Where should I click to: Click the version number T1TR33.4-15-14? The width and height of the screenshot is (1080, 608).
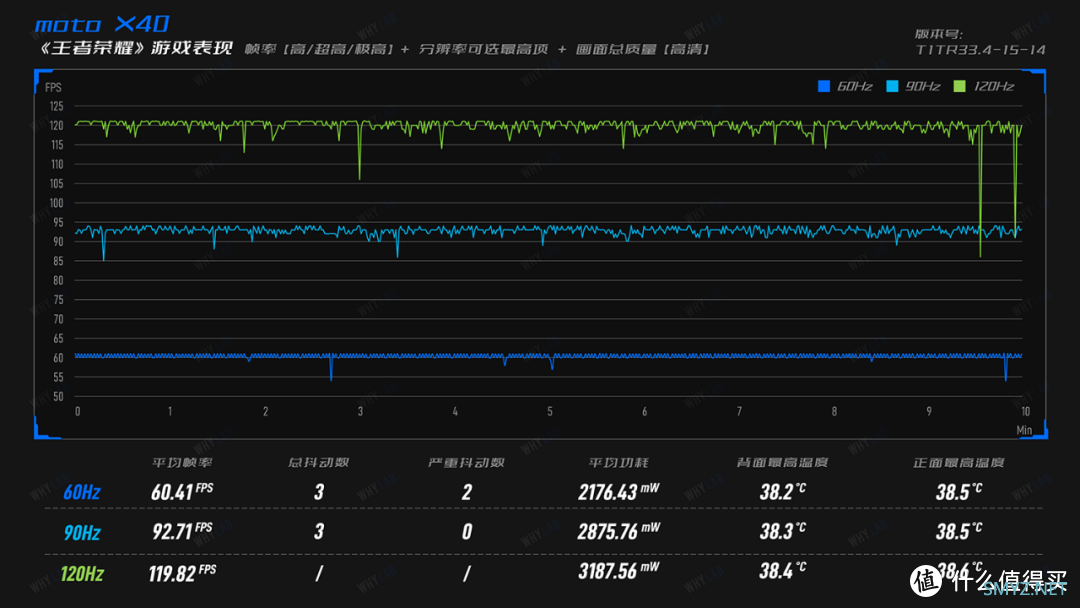(x=980, y=50)
